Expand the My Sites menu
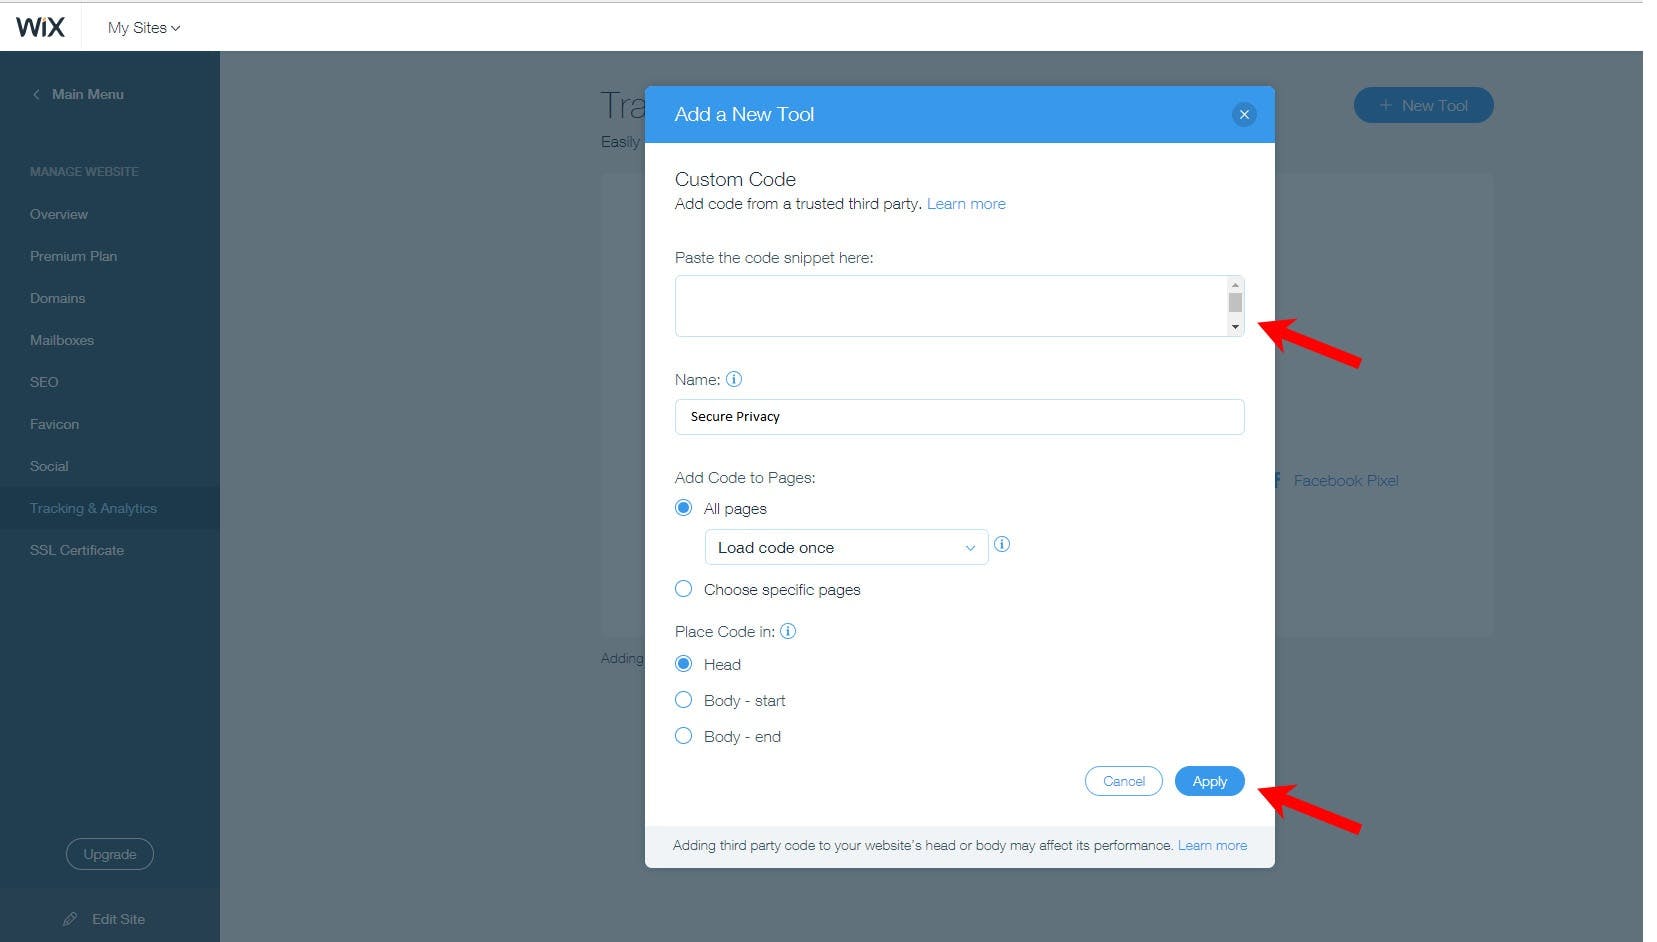The image size is (1657, 942). coord(144,28)
